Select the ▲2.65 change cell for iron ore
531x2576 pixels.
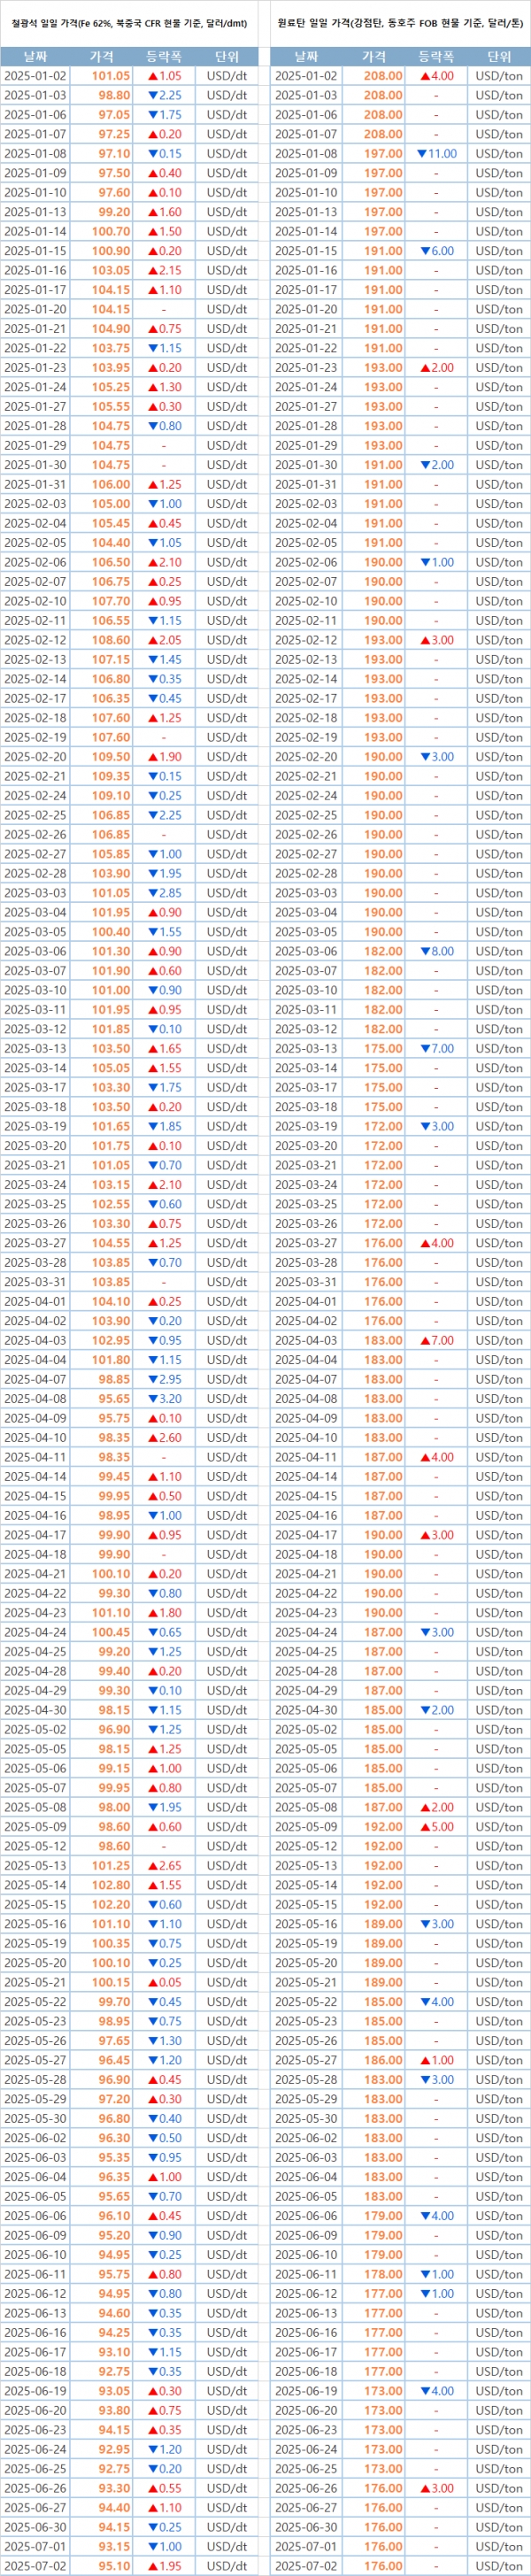(164, 1866)
